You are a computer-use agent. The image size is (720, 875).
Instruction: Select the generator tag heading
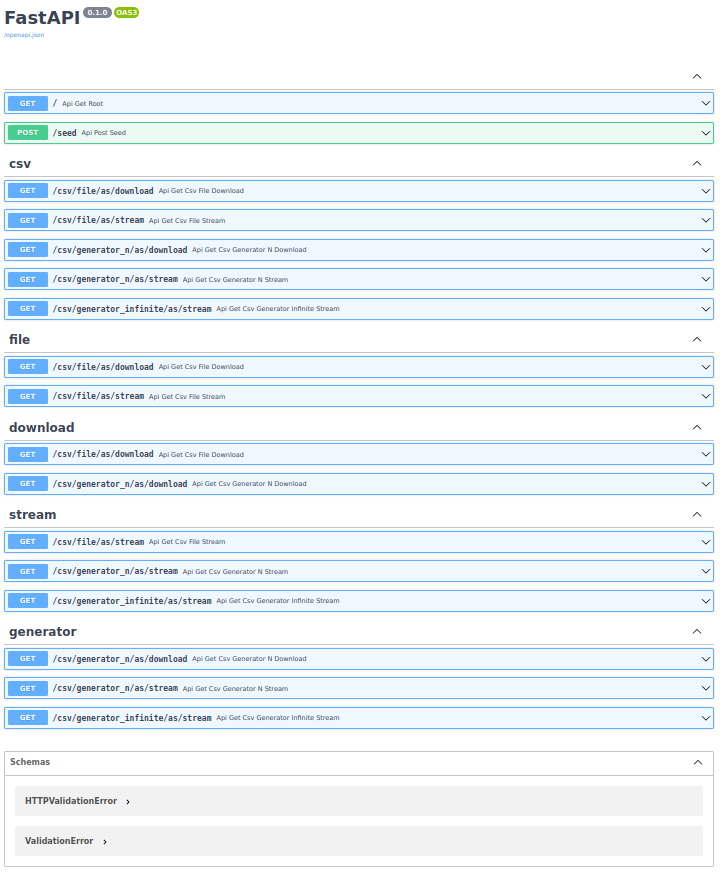(x=43, y=632)
